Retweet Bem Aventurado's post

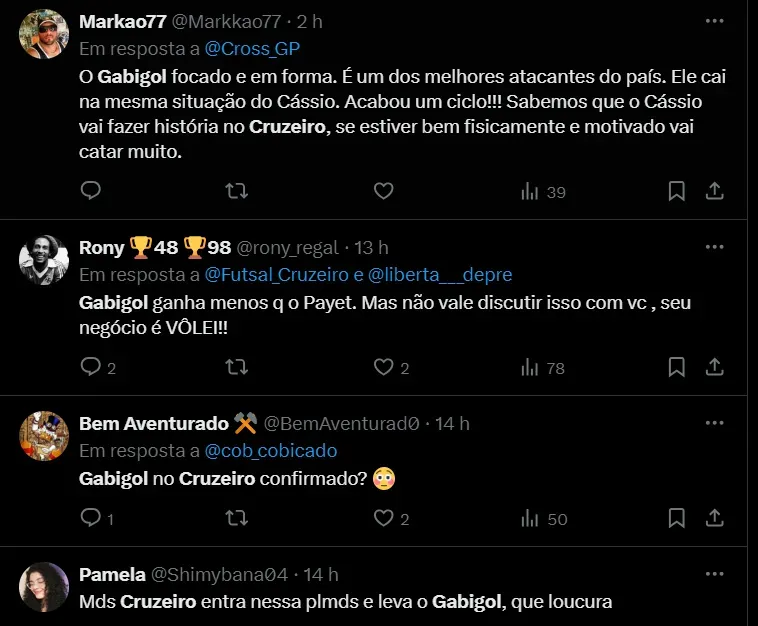(237, 518)
